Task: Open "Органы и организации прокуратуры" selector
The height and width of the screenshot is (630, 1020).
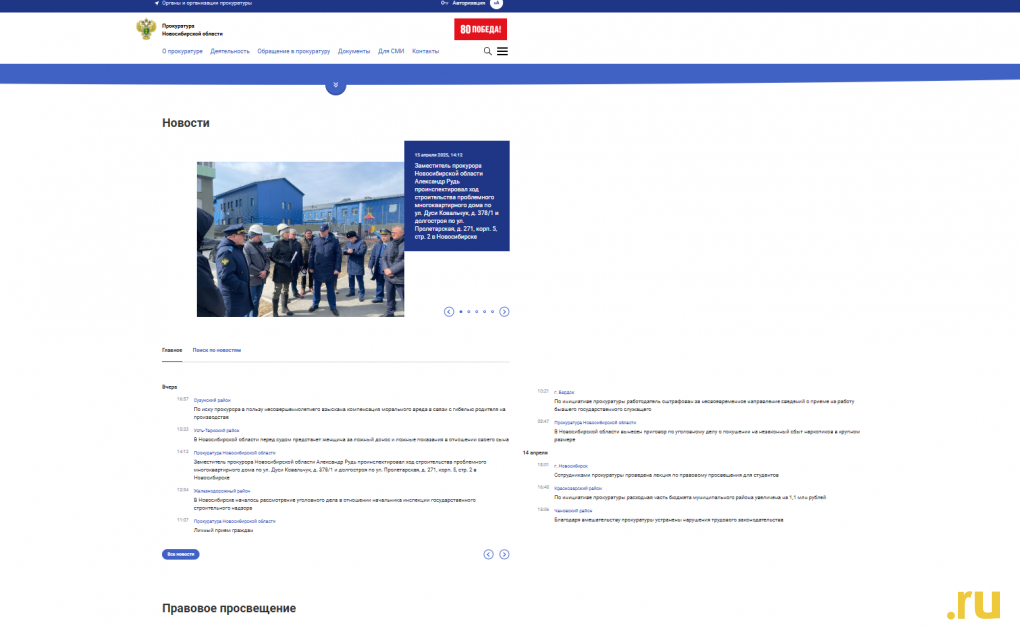Action: (x=206, y=4)
